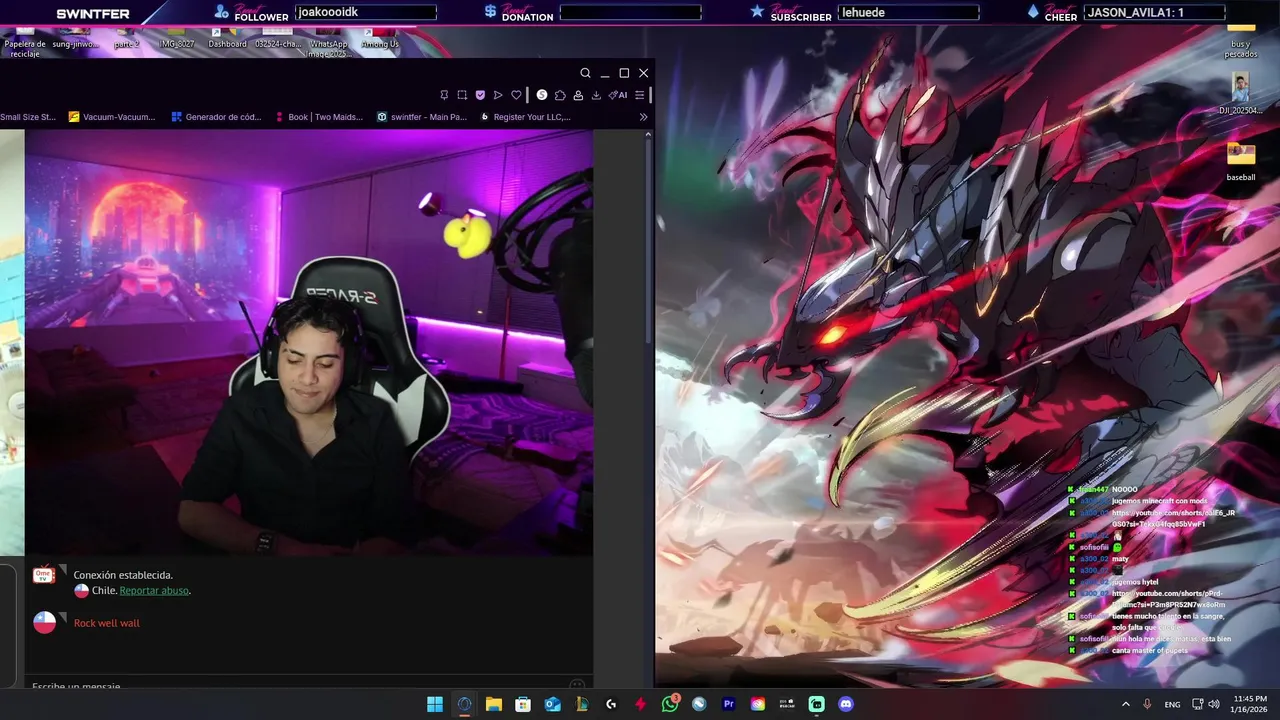Open Discord from the taskbar
This screenshot has width=1280, height=720.
[x=846, y=704]
